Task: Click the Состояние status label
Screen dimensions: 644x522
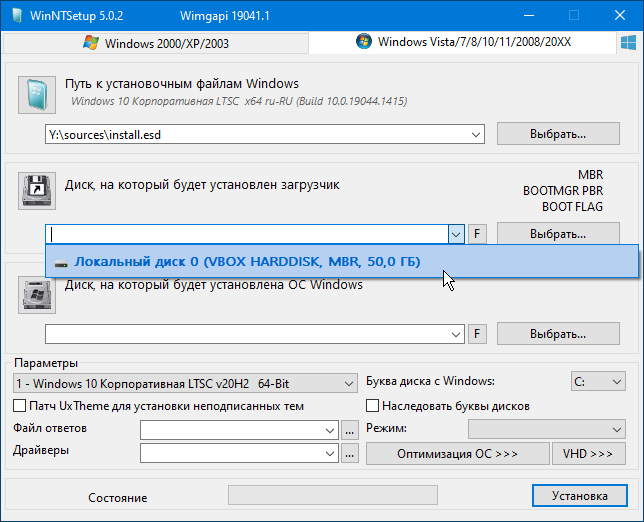Action: [x=118, y=498]
